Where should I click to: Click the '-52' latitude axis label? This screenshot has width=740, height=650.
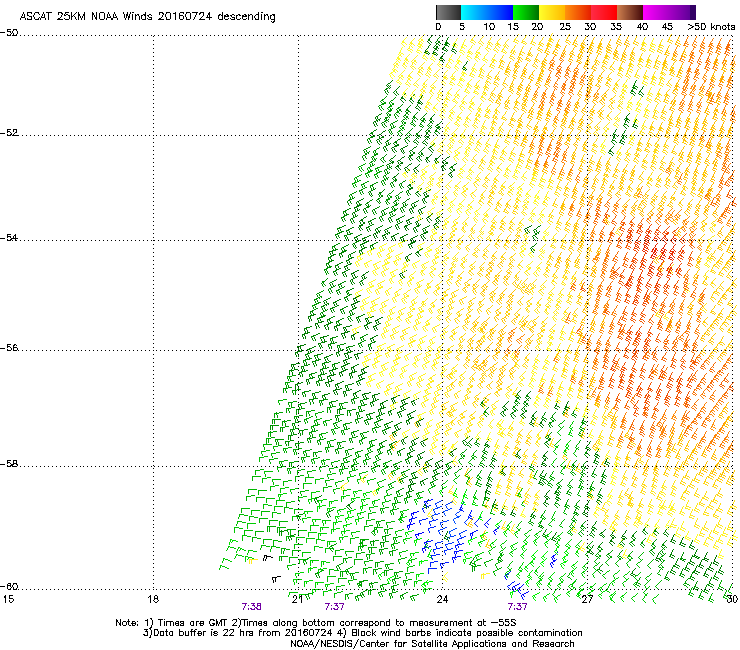9,133
